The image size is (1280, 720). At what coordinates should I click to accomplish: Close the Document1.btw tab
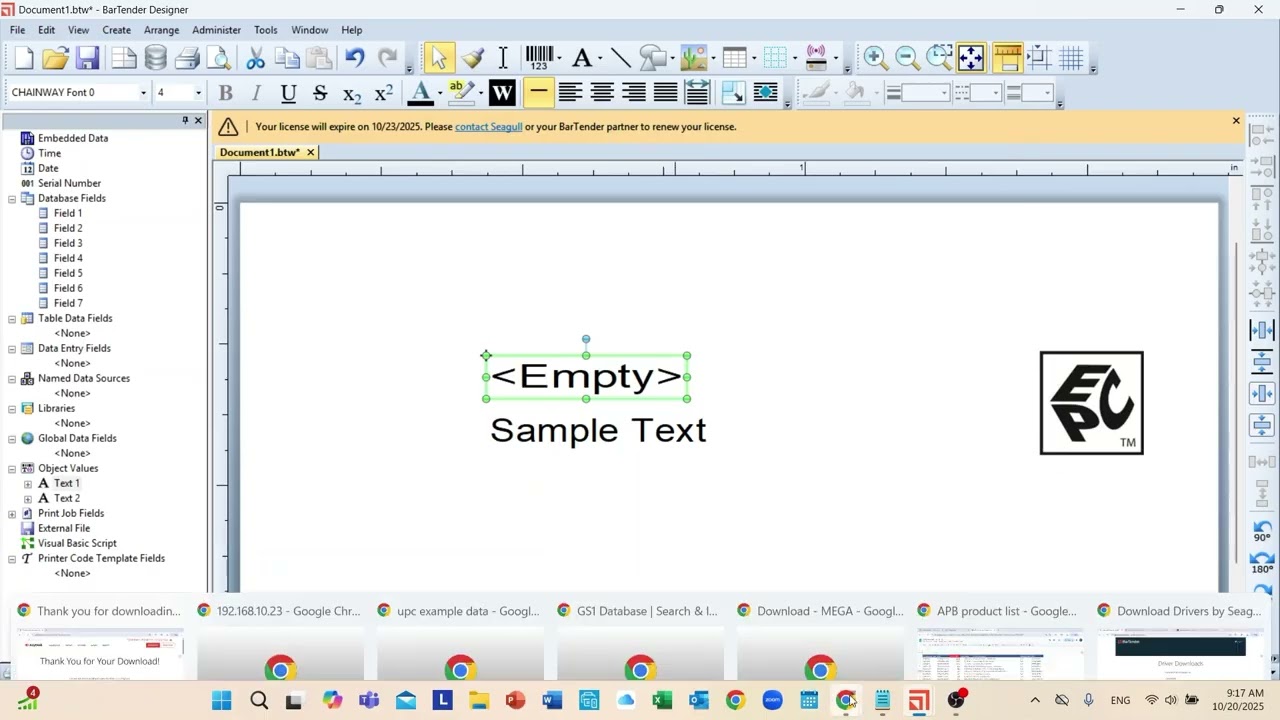[310, 152]
